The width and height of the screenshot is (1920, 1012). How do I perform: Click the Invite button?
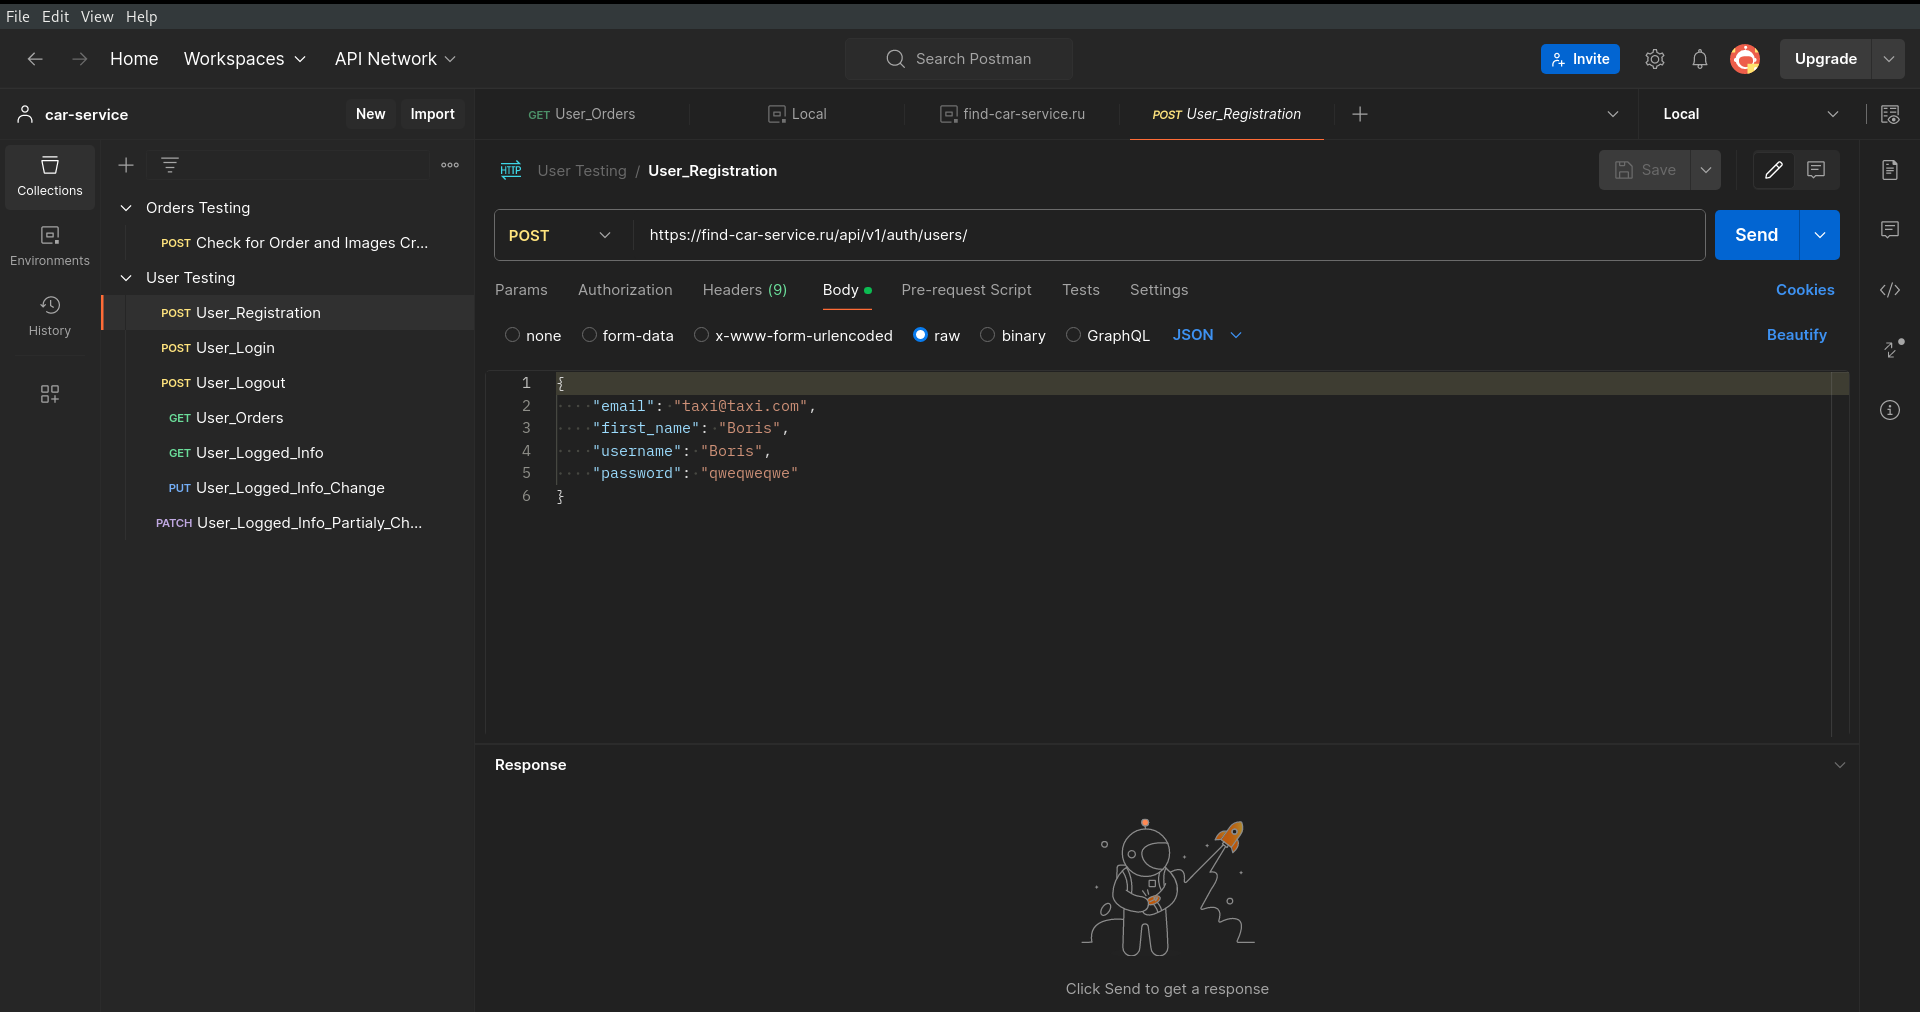(x=1580, y=59)
